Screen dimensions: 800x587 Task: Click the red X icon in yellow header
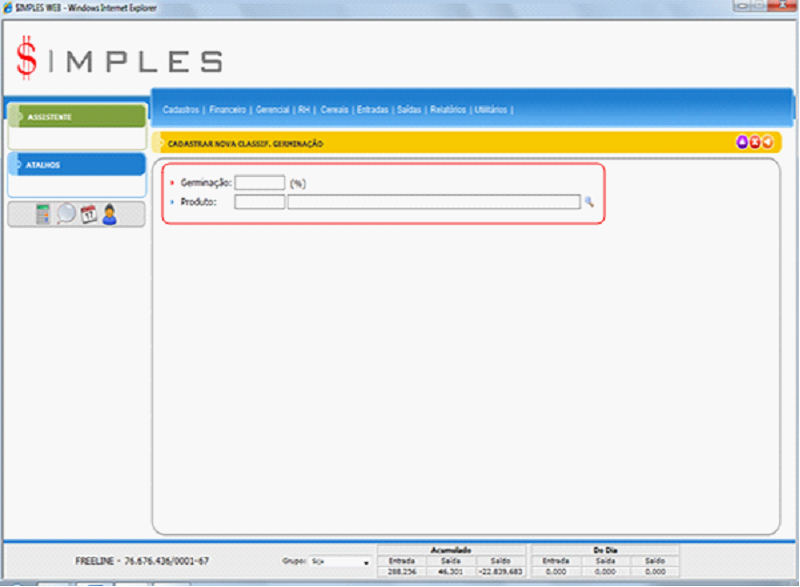tap(754, 143)
